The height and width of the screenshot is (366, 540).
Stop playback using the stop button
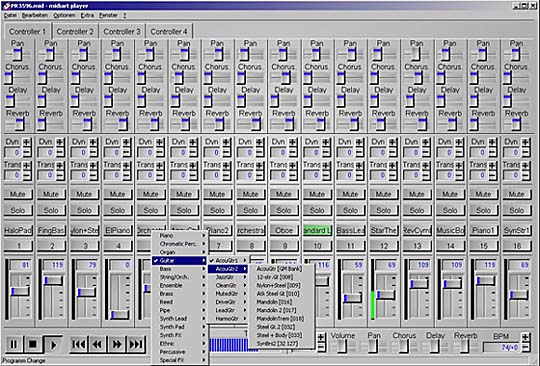pos(33,344)
